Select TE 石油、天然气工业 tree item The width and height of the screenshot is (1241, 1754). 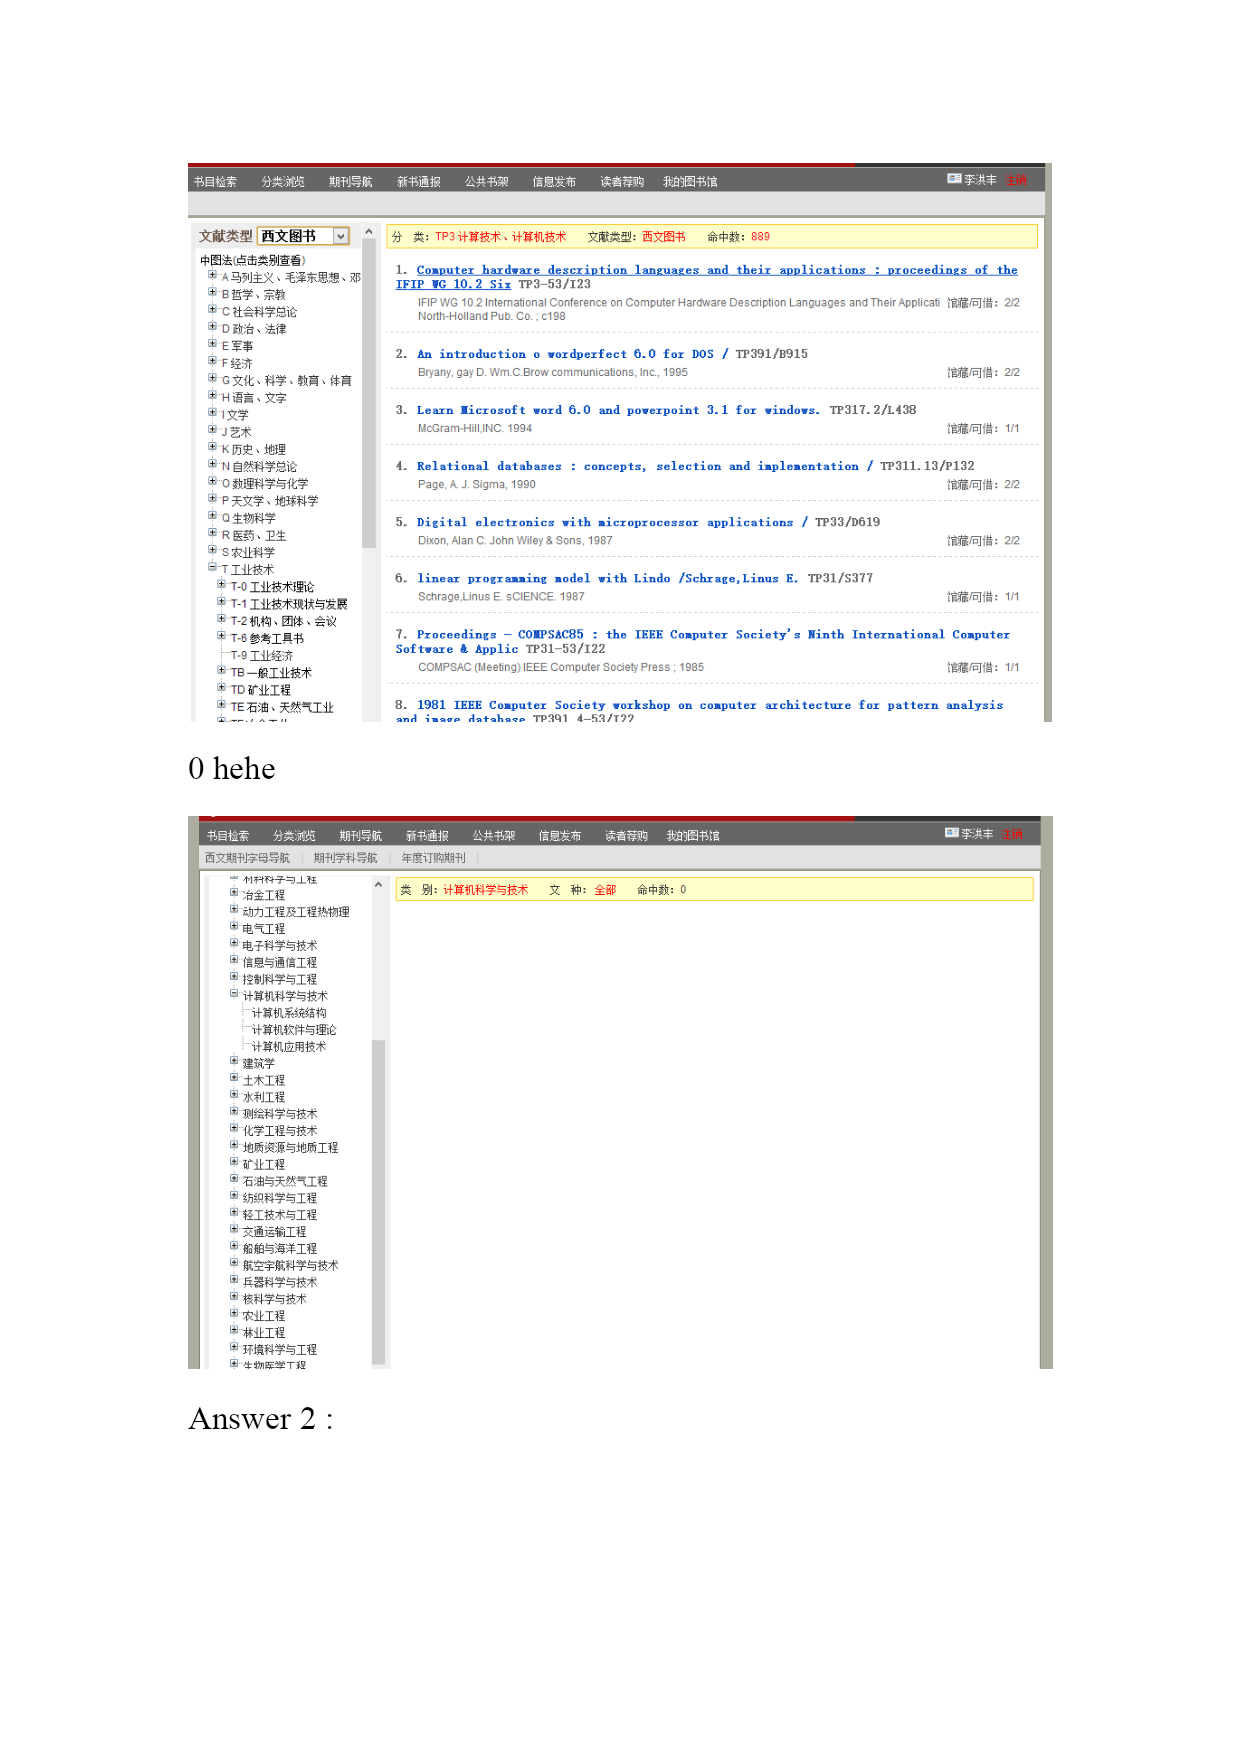(282, 708)
